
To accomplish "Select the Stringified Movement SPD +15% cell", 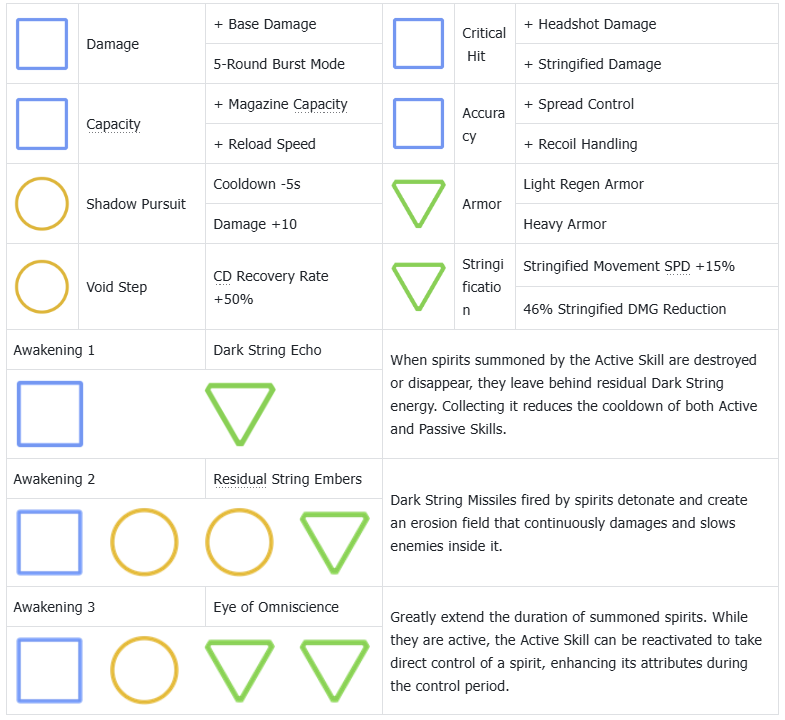I will tap(647, 266).
